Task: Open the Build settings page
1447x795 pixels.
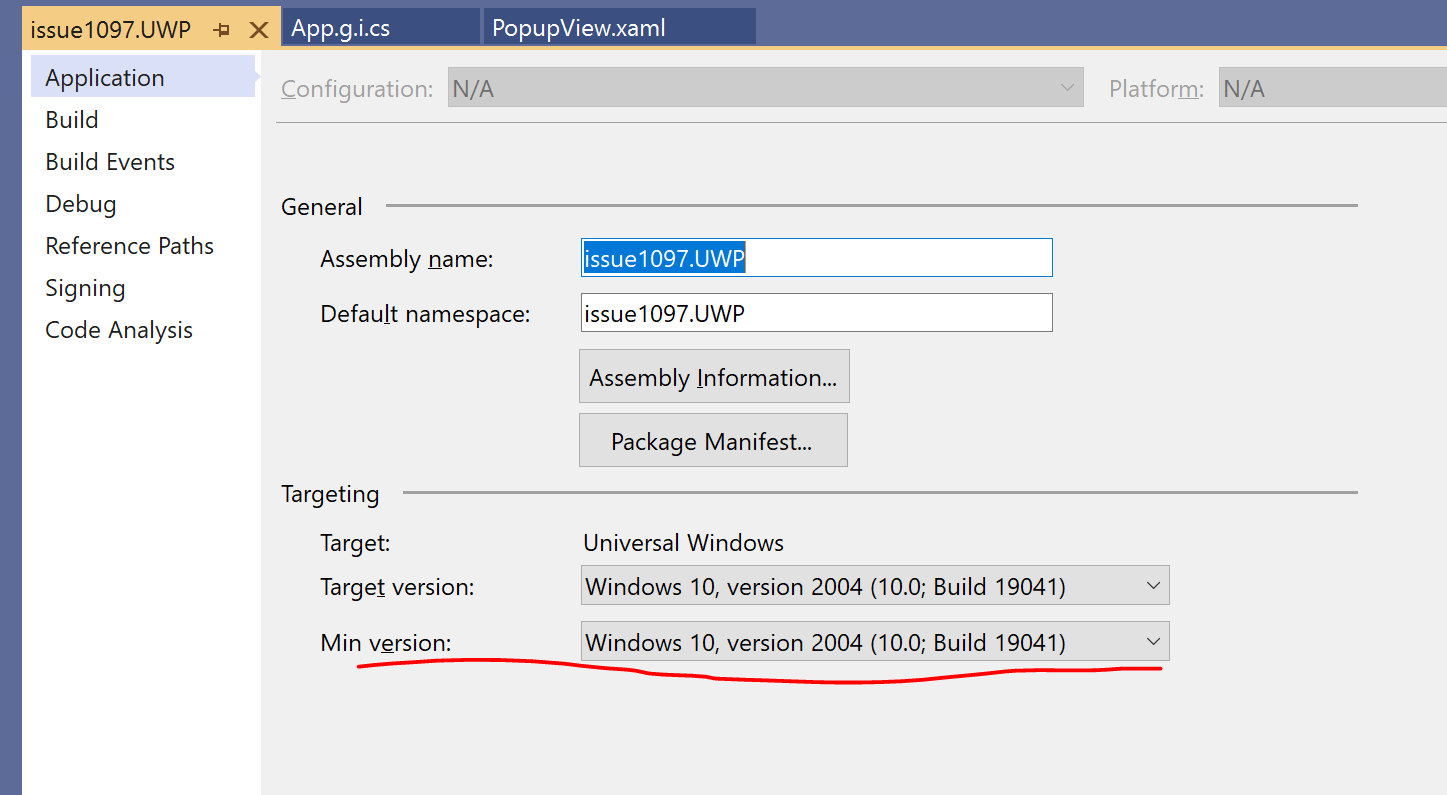Action: point(71,119)
